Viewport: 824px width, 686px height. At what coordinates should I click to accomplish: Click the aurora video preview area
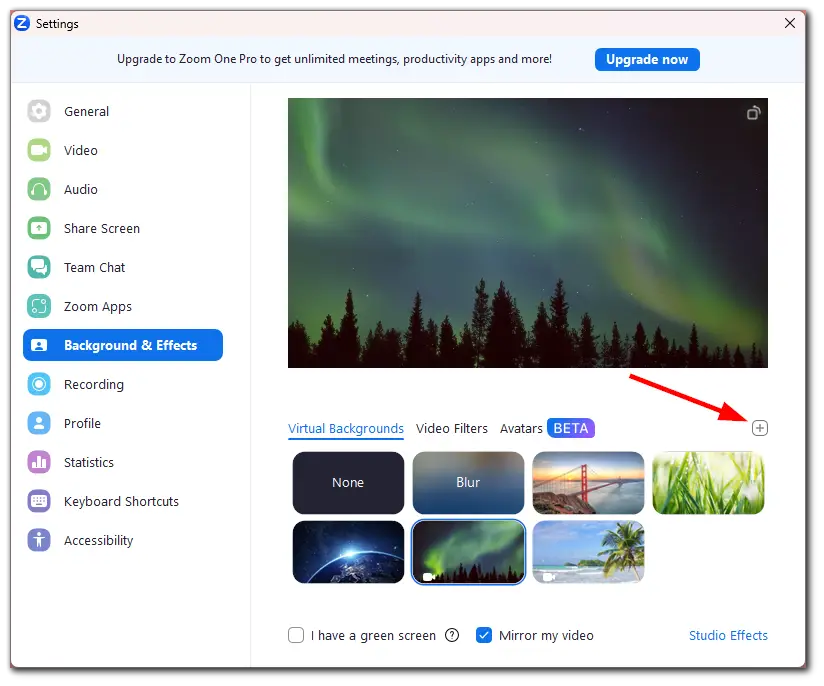[528, 233]
